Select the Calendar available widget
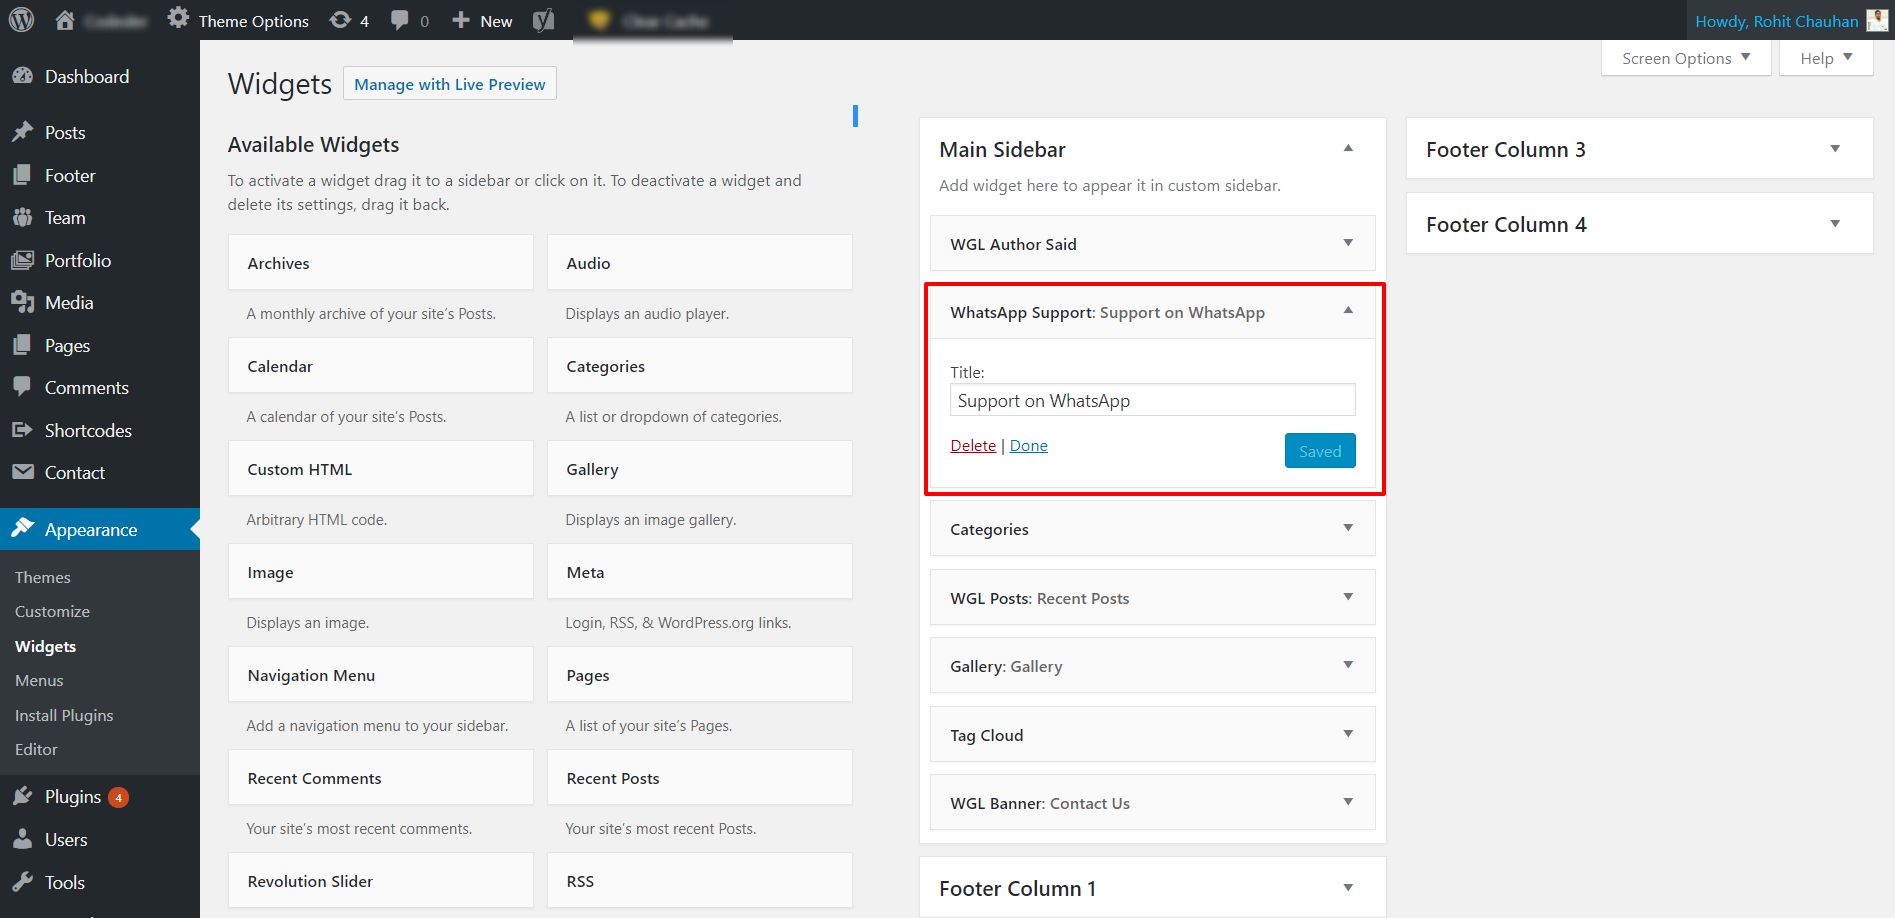The image size is (1895, 918). (381, 366)
